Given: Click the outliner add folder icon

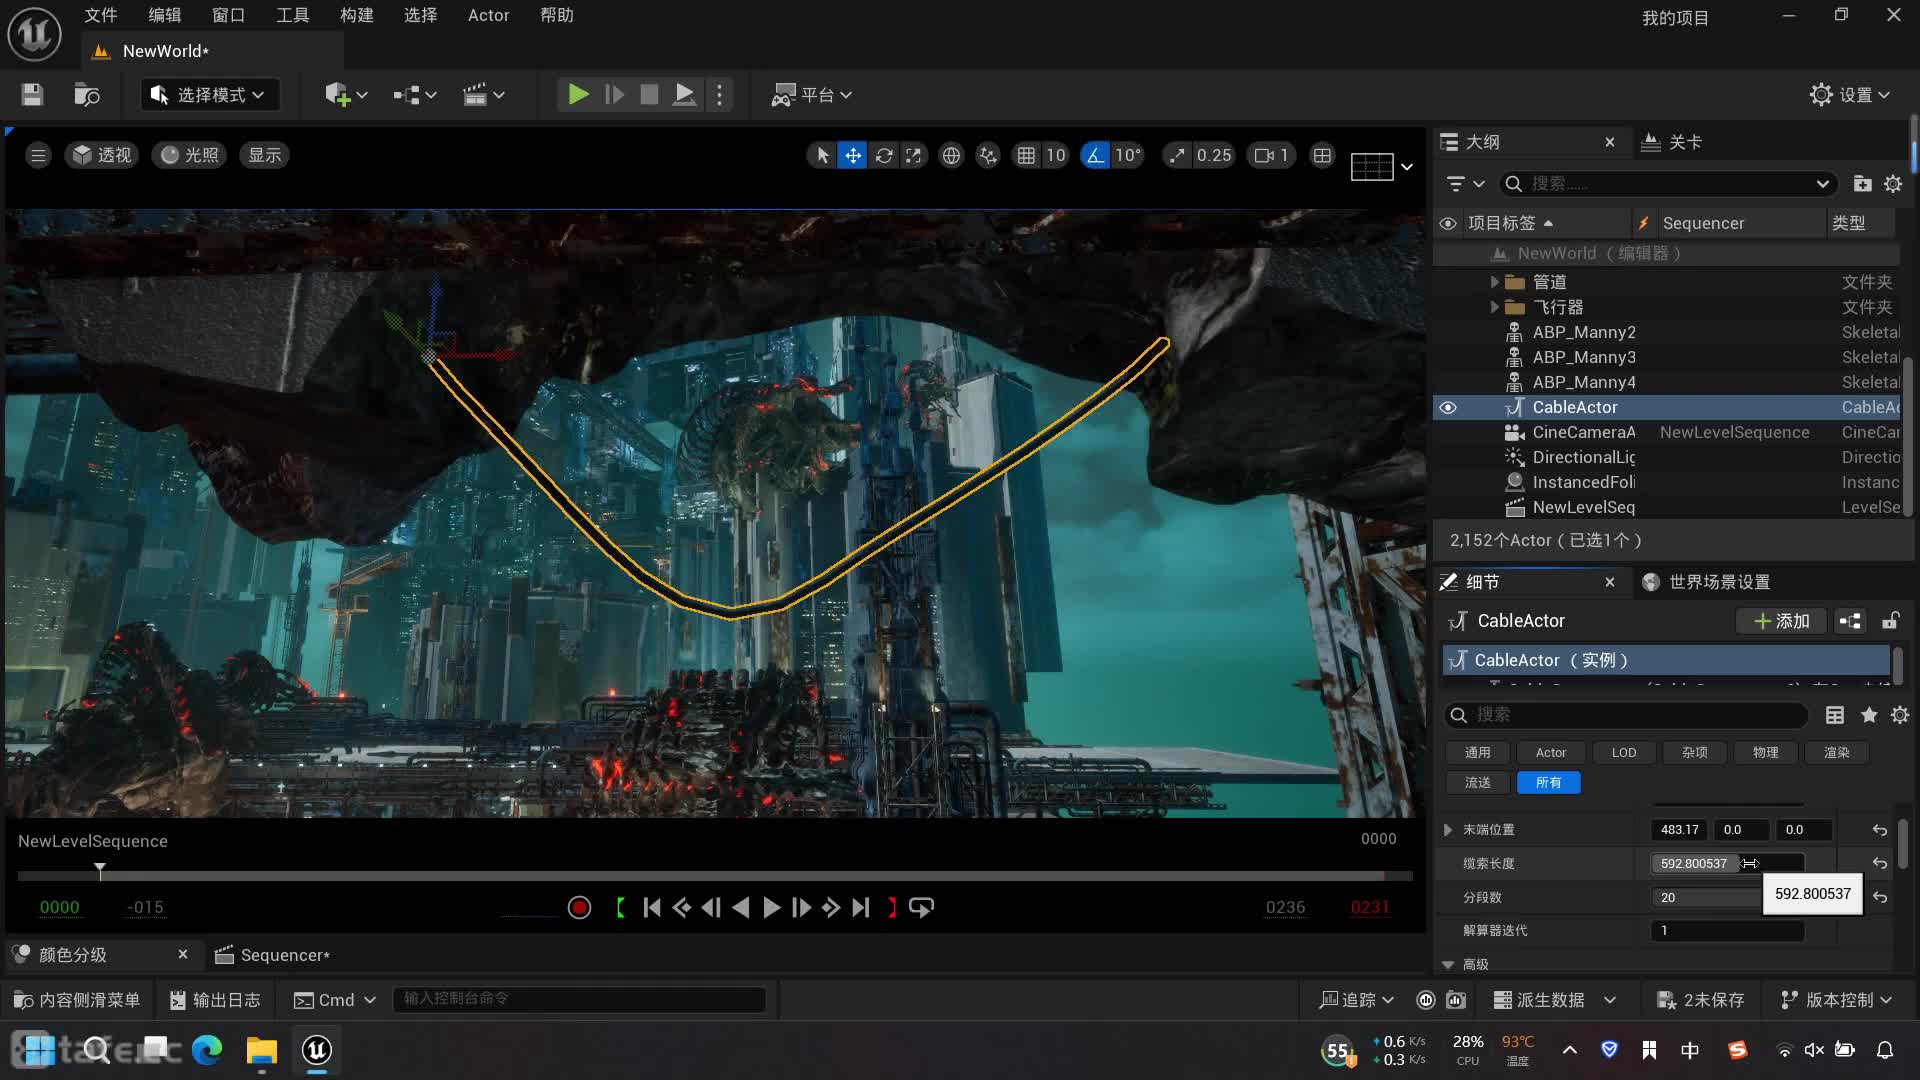Looking at the screenshot, I should click(x=1862, y=184).
